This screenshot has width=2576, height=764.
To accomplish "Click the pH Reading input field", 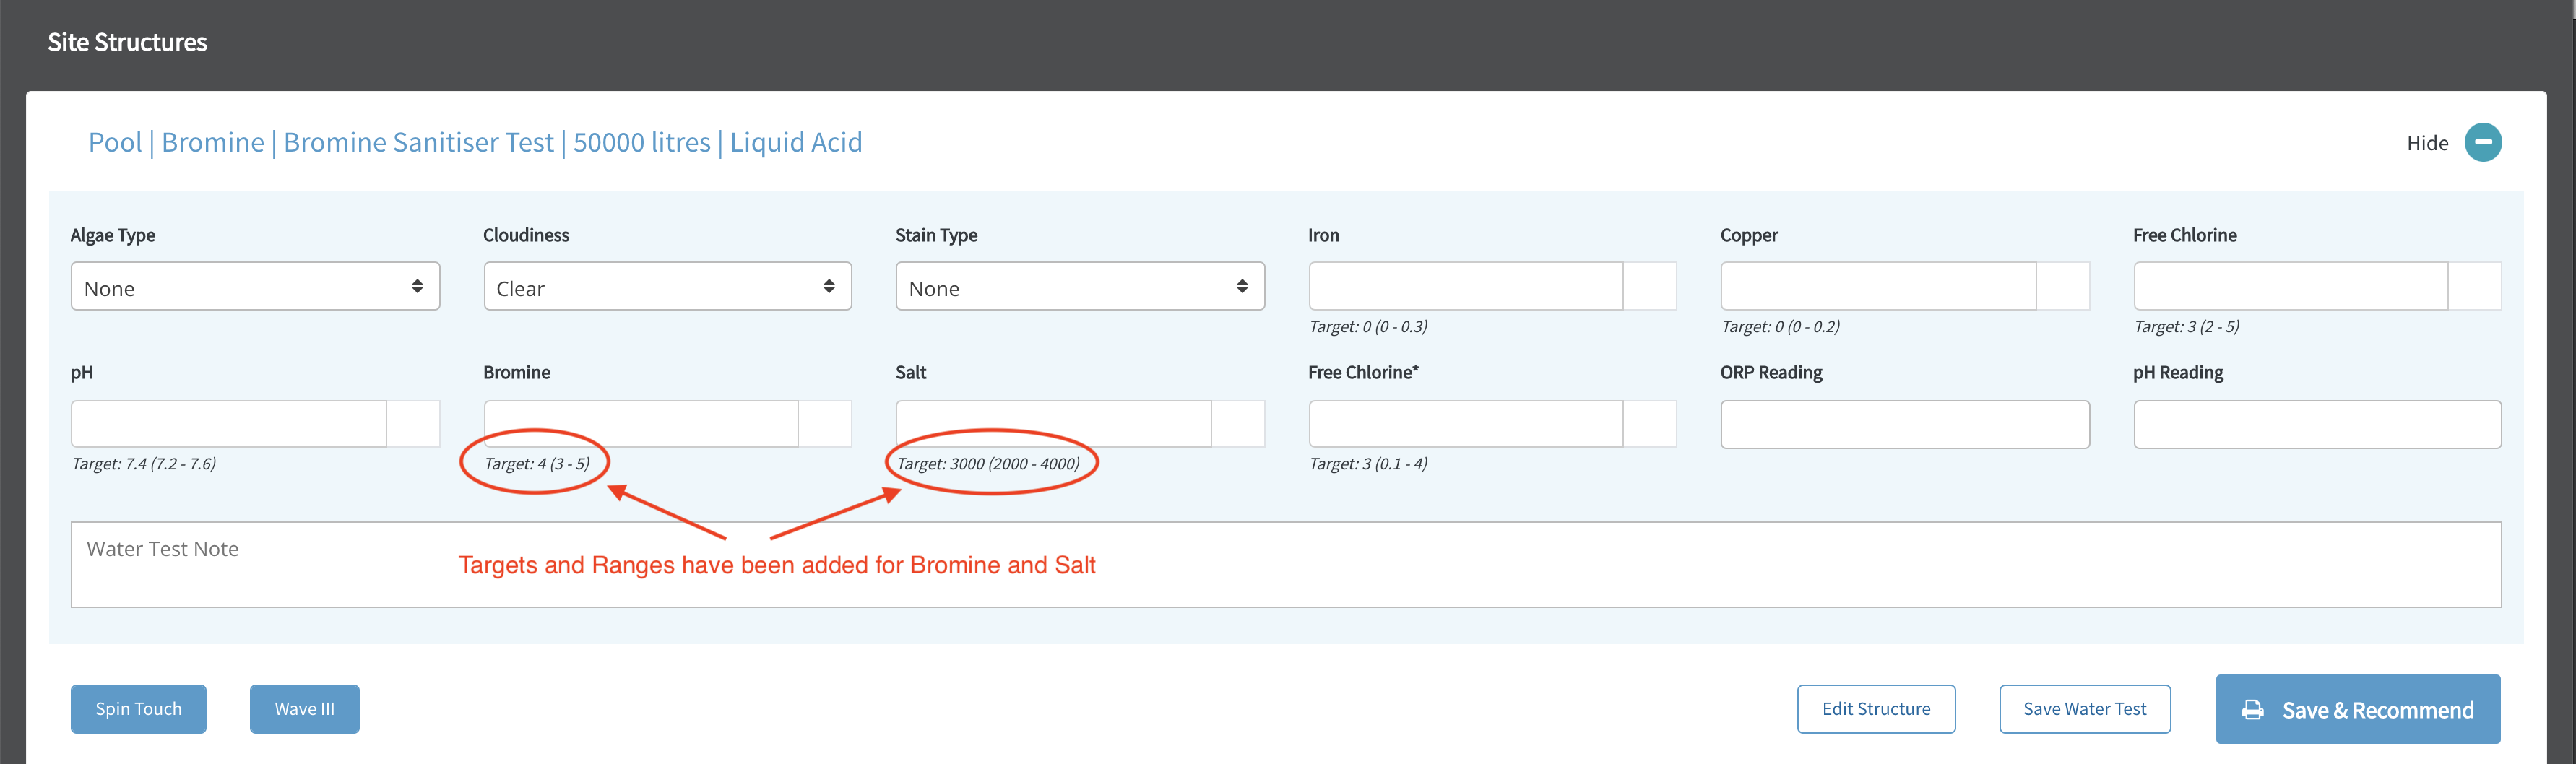I will (2317, 424).
